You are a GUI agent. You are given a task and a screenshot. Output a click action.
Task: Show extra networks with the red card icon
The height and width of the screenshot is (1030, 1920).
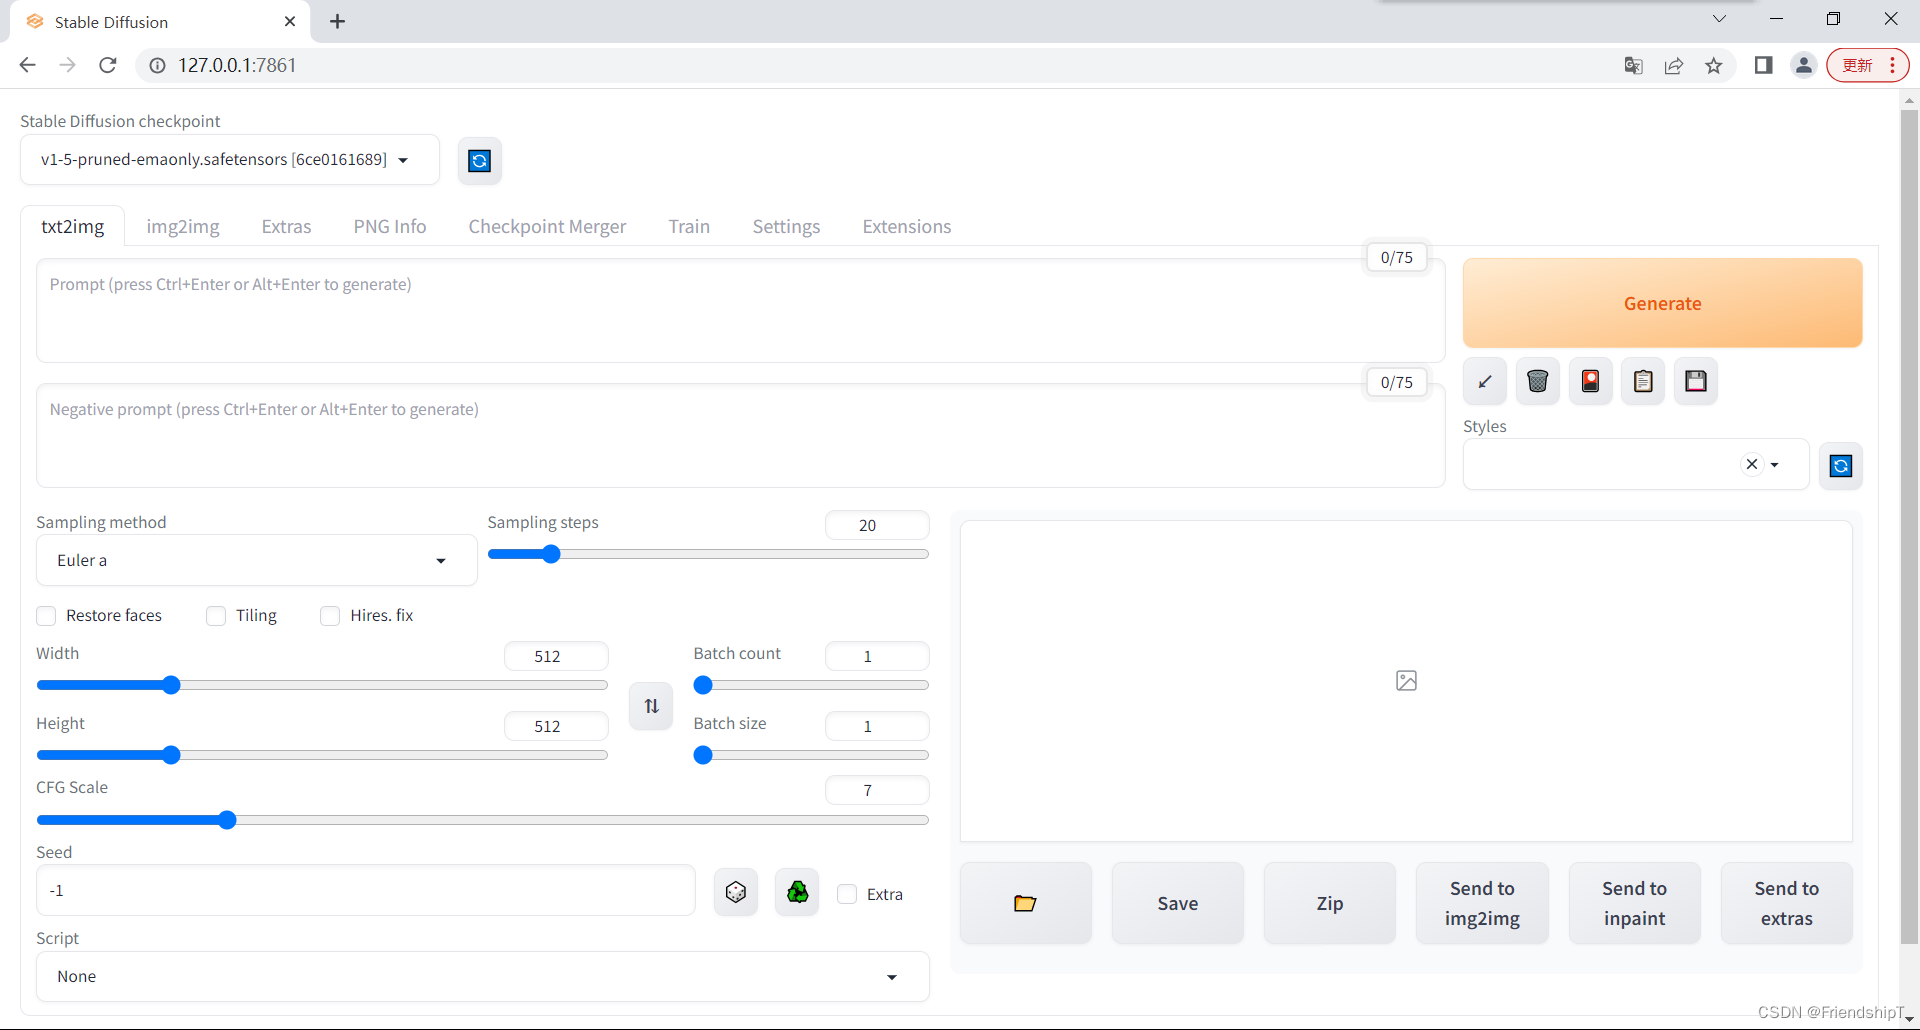click(1590, 381)
